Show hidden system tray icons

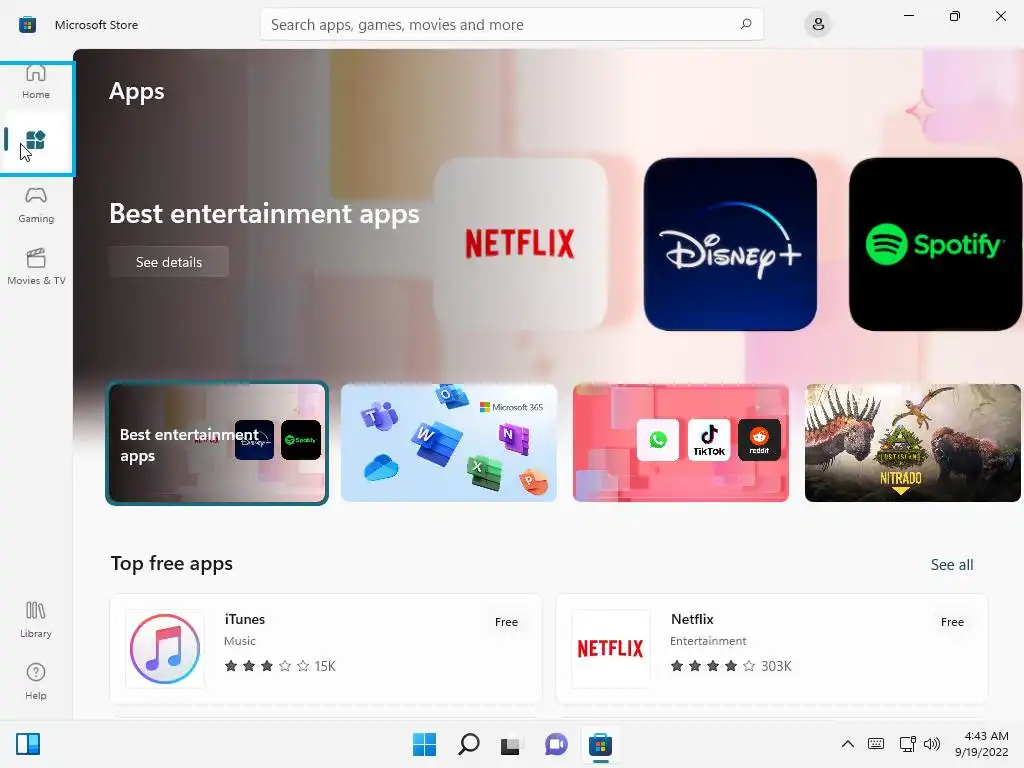click(x=848, y=744)
